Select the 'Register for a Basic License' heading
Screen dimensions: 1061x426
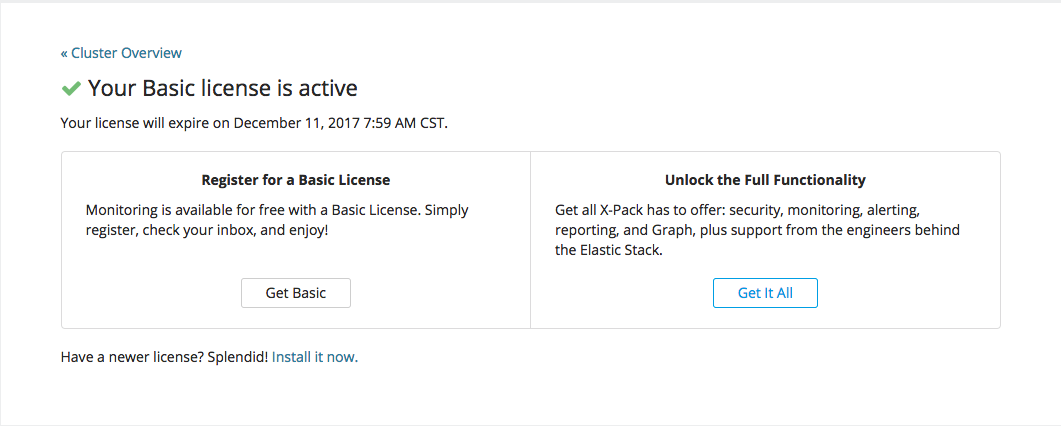[296, 180]
